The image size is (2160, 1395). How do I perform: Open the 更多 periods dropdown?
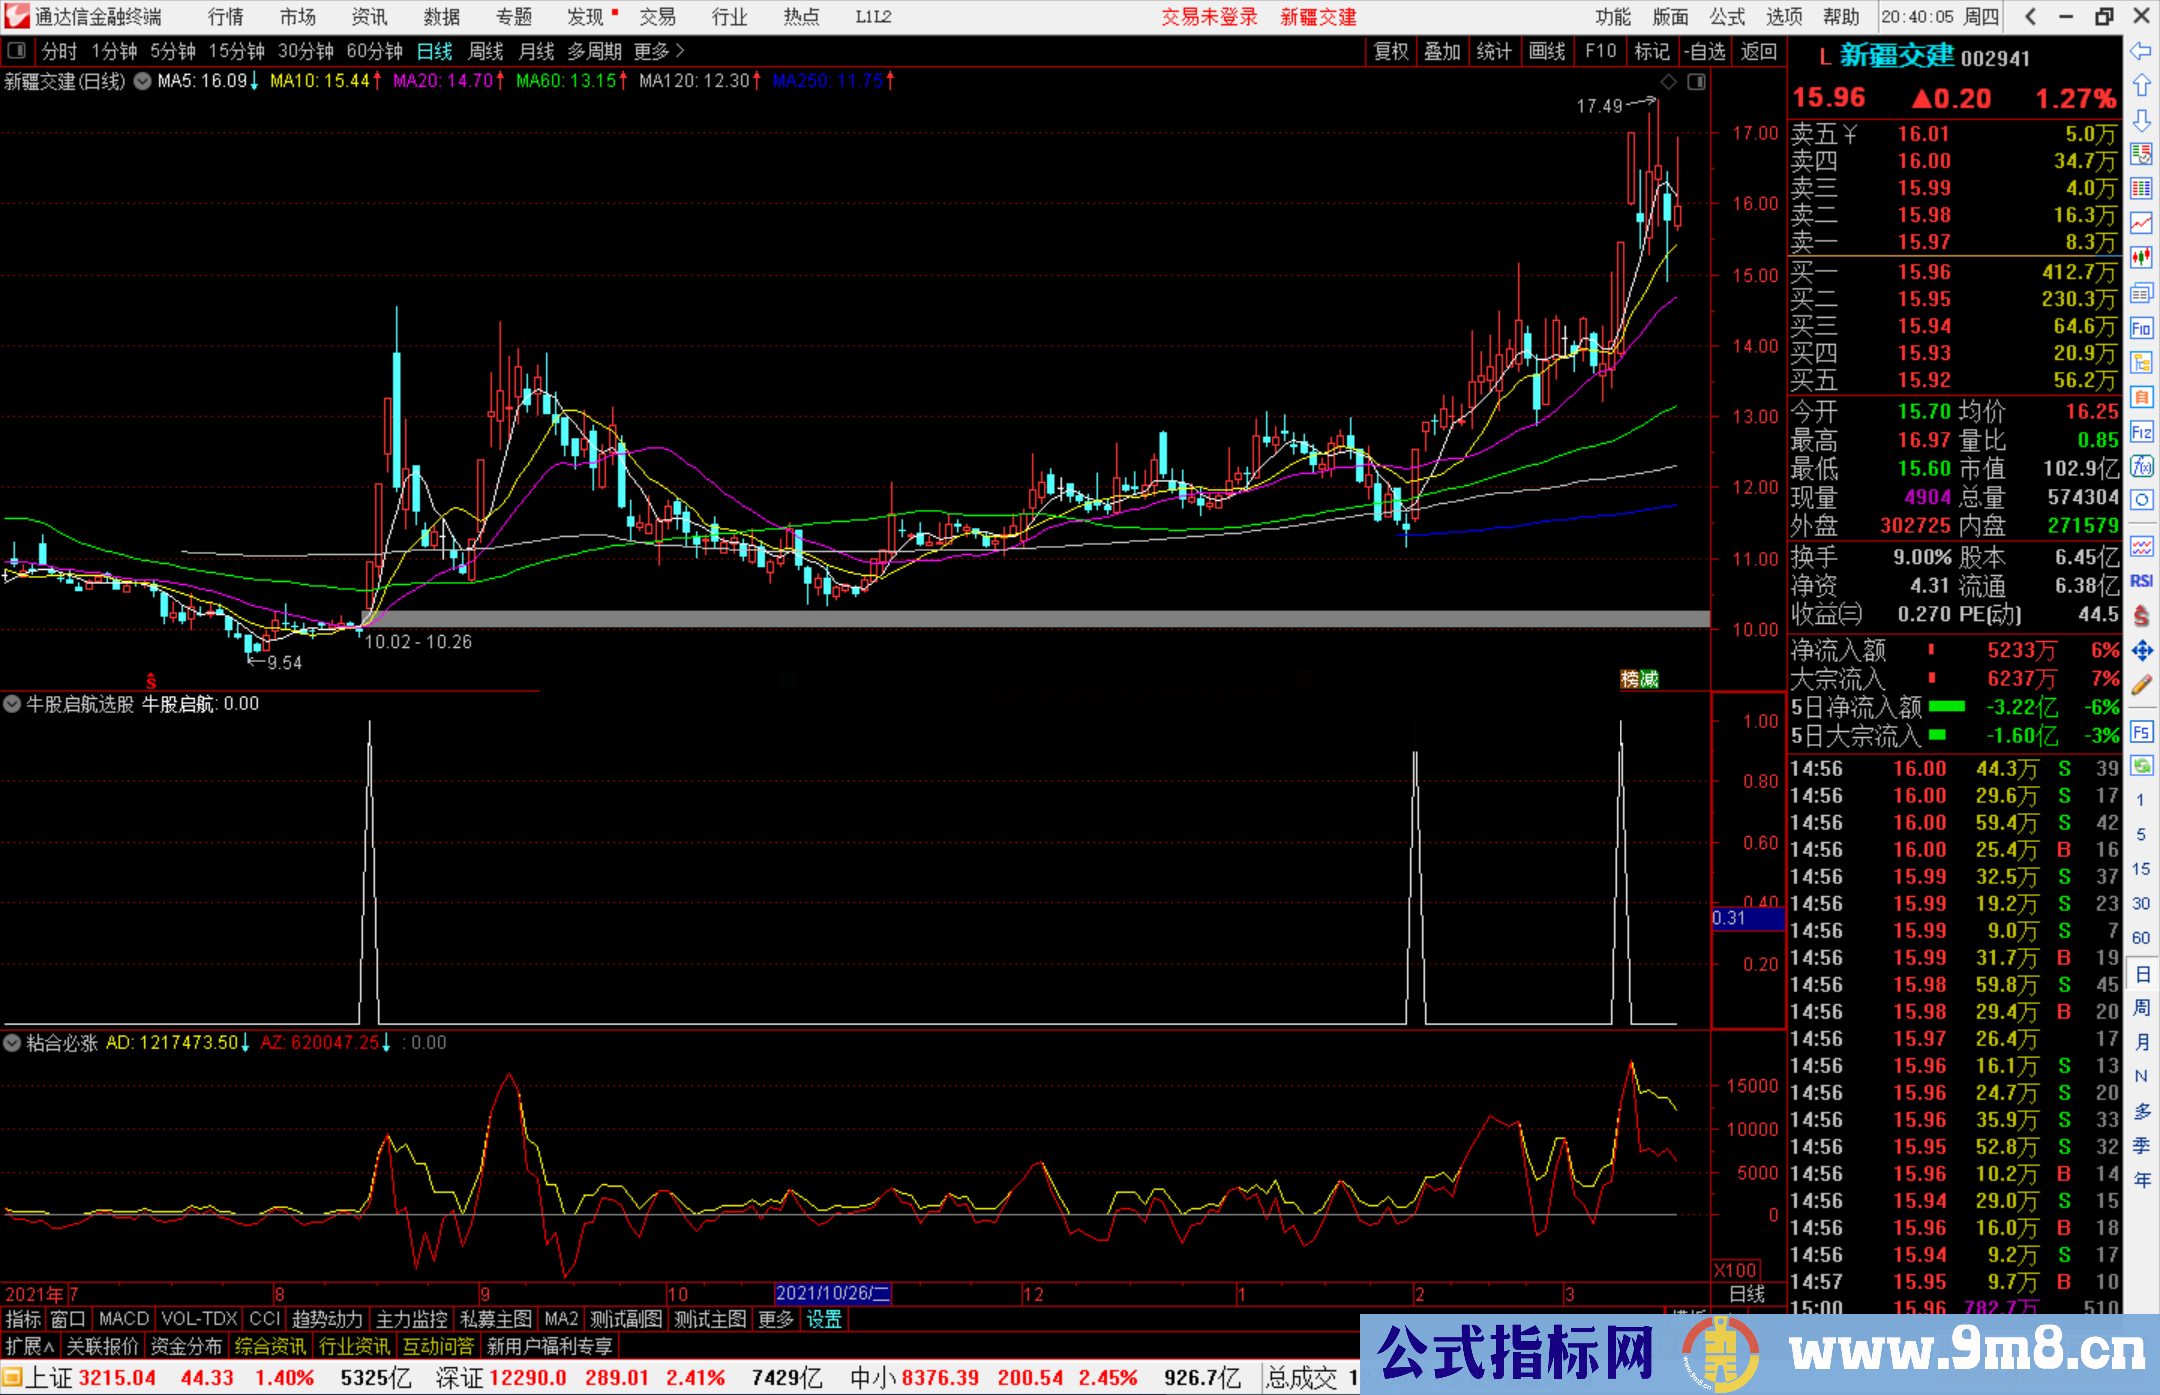[x=651, y=51]
